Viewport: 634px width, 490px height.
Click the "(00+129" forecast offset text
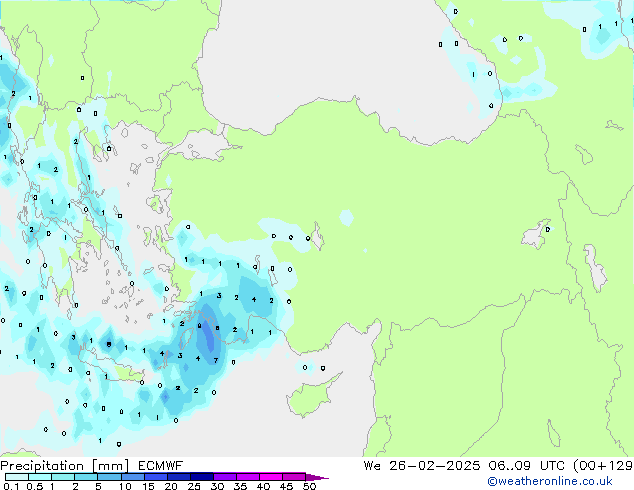click(x=603, y=466)
